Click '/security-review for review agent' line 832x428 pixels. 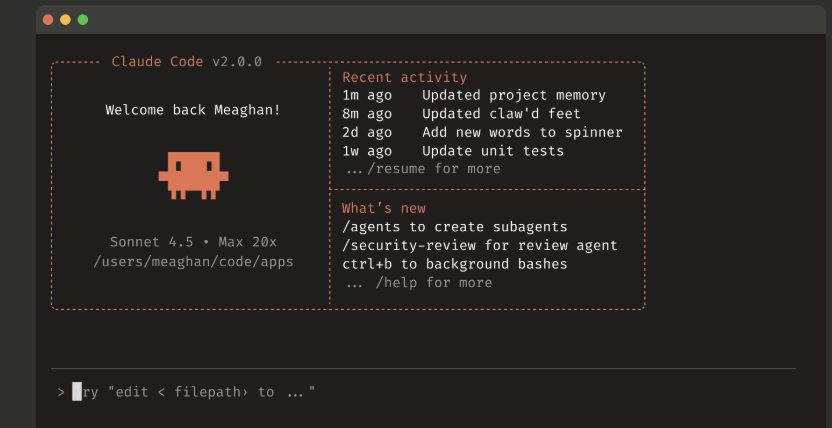point(480,246)
